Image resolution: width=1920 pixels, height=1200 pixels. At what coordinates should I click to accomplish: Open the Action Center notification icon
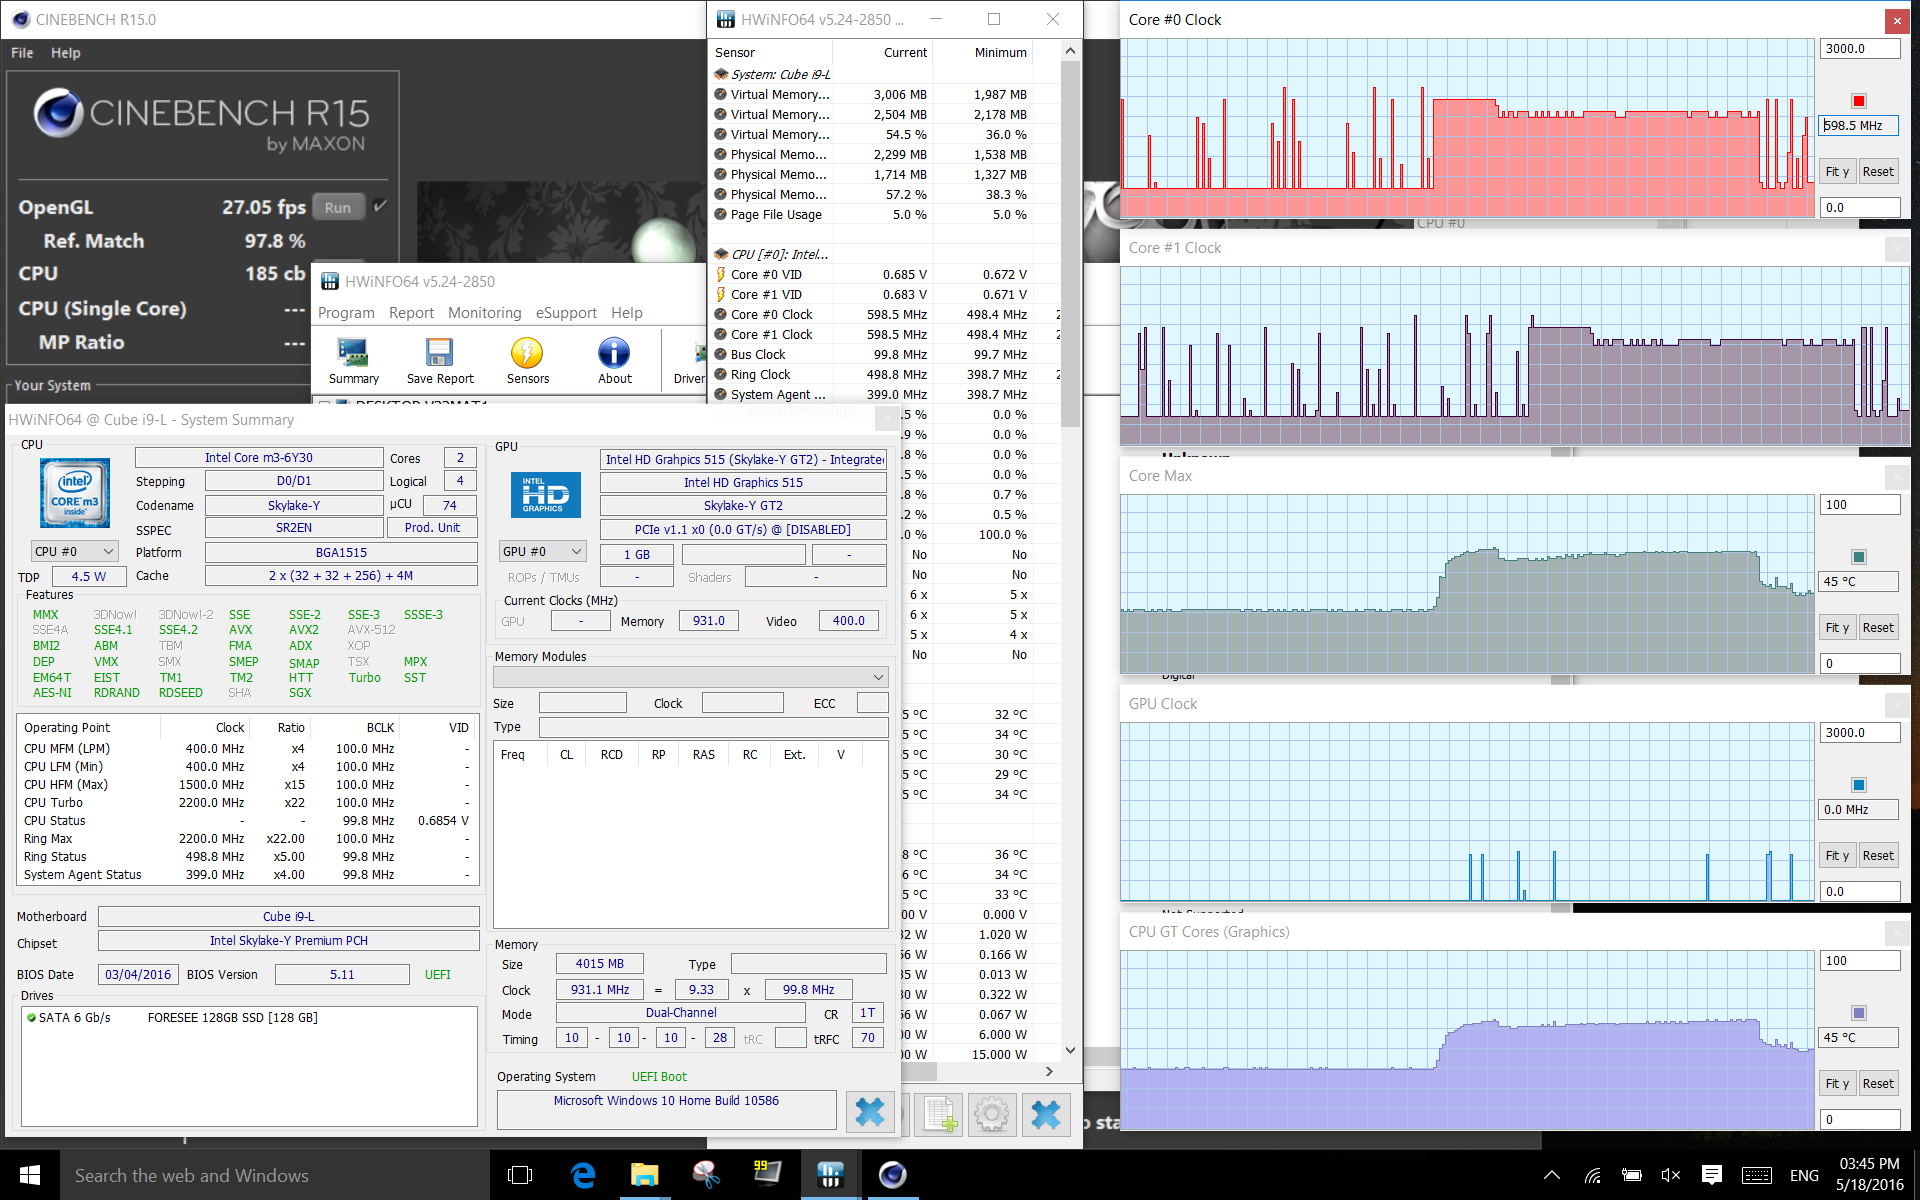pyautogui.click(x=1711, y=1176)
